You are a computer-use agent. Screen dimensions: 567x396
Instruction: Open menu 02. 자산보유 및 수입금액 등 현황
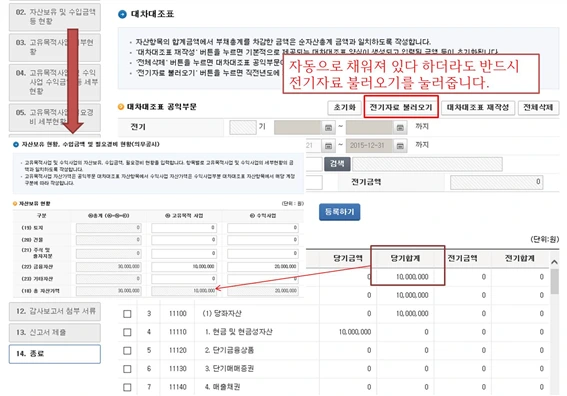tap(55, 17)
